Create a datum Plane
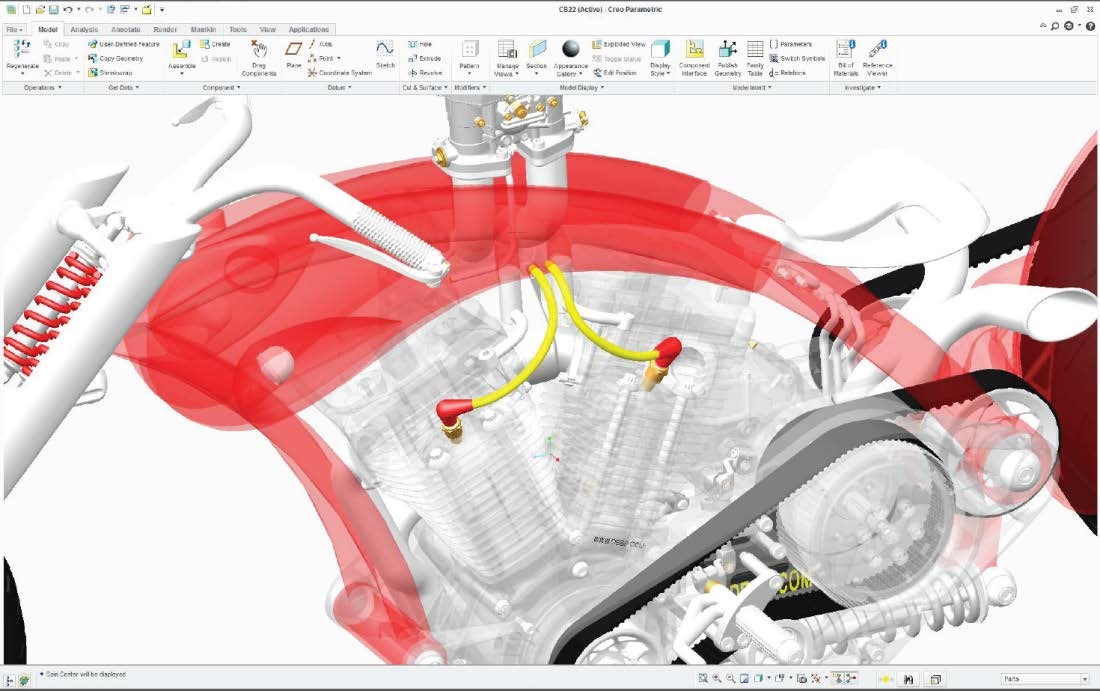Viewport: 1100px width, 691px height. coord(293,52)
